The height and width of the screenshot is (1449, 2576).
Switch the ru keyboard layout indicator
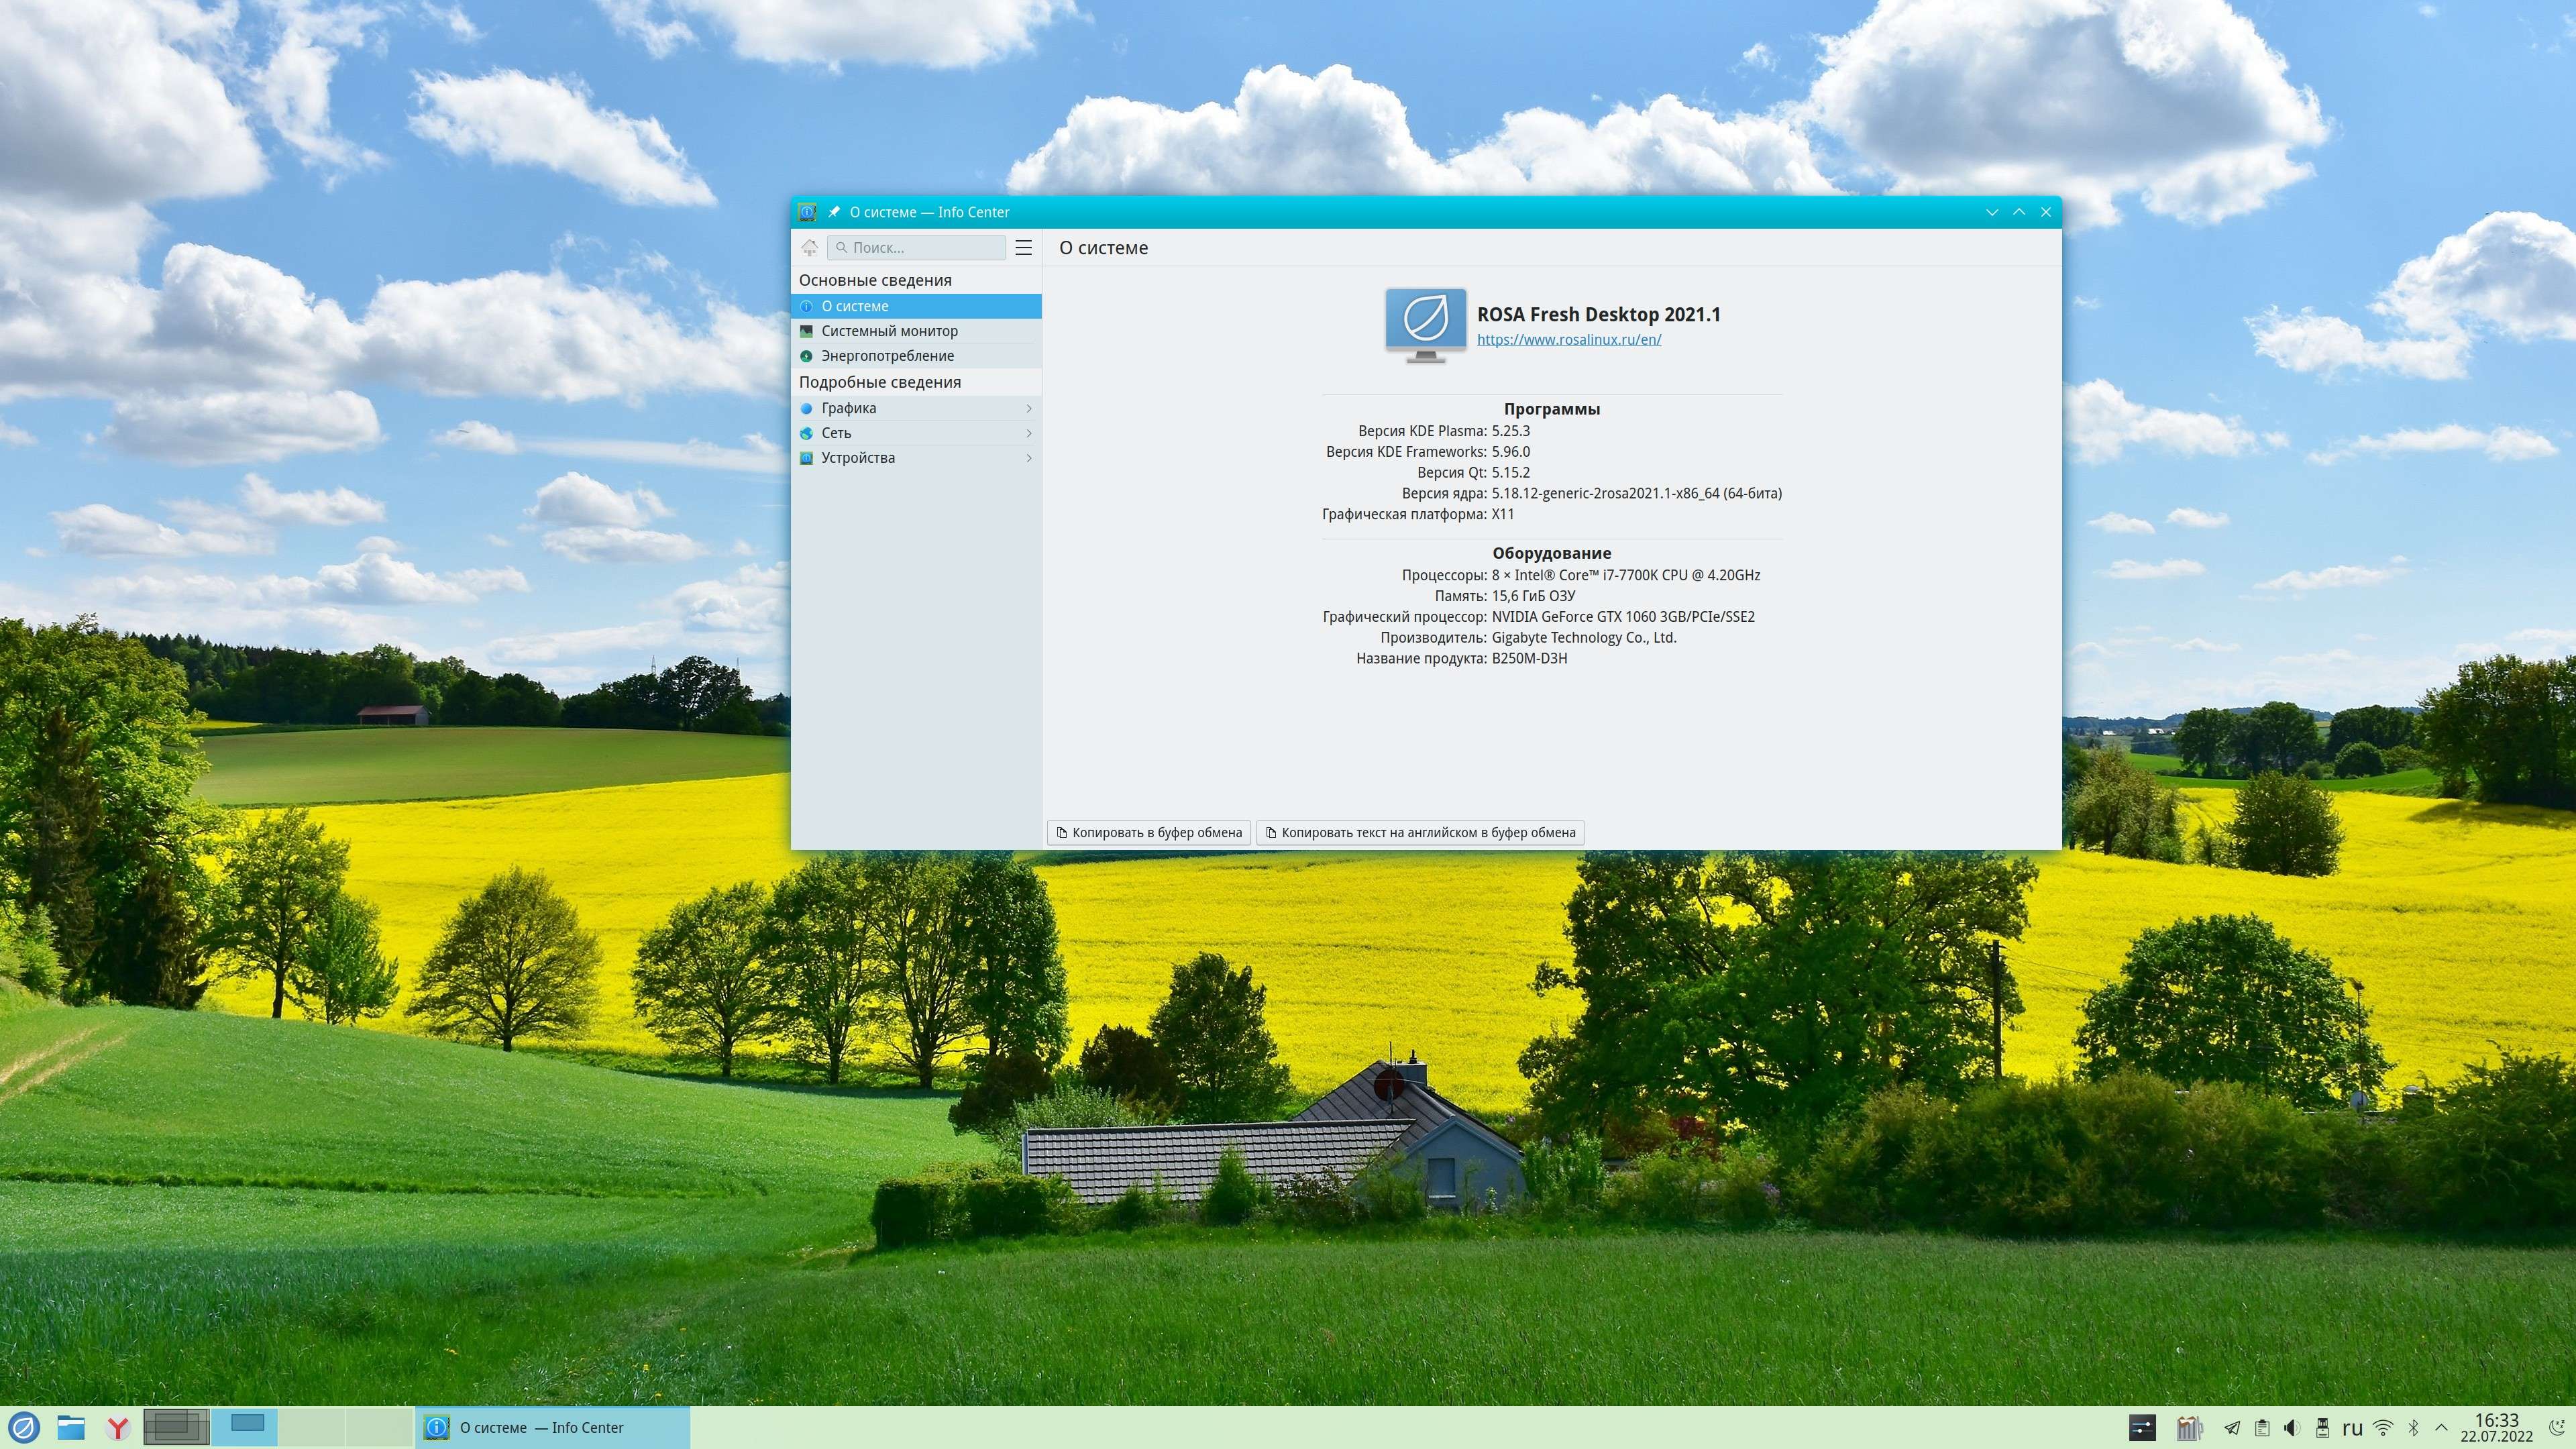2352,1428
